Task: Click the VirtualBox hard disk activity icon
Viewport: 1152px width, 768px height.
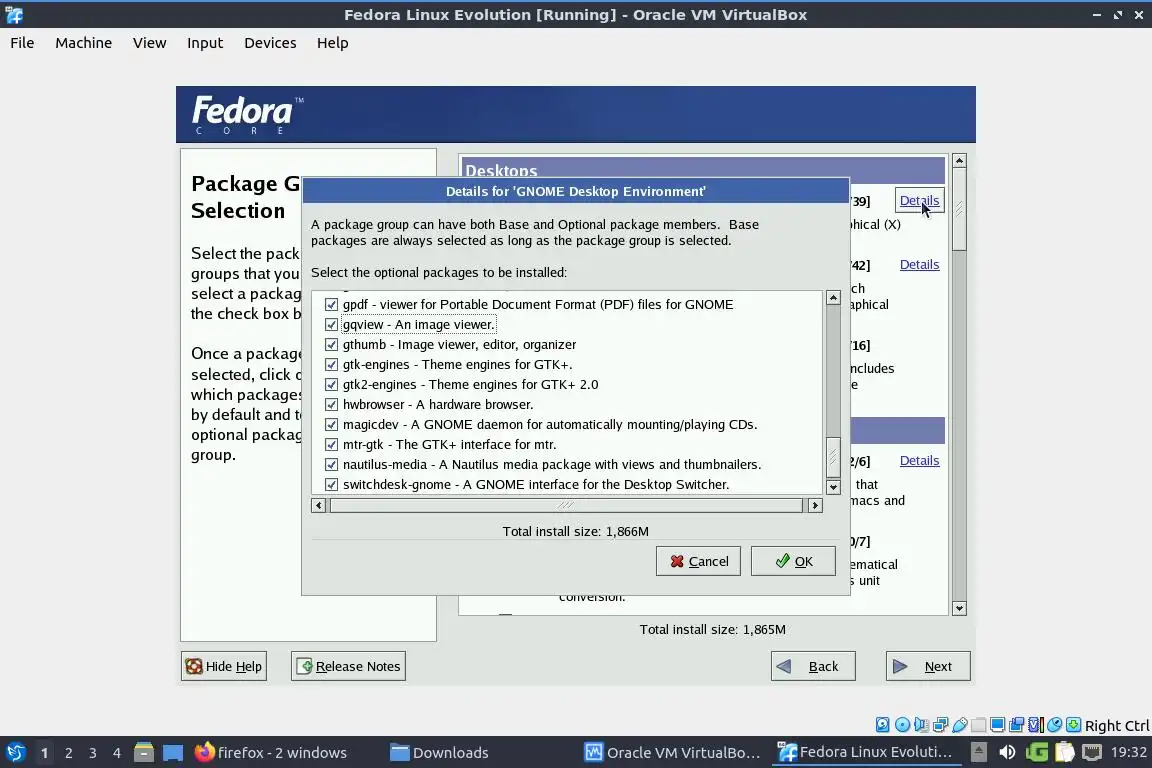Action: [x=882, y=725]
